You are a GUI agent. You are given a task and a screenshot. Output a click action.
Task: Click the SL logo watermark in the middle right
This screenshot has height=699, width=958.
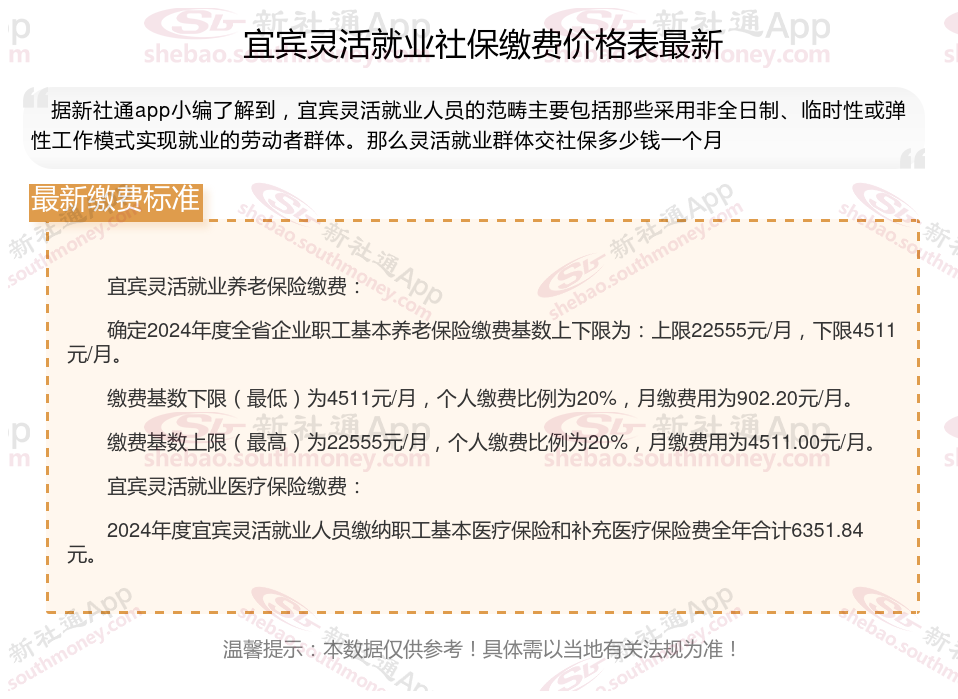coord(591,426)
